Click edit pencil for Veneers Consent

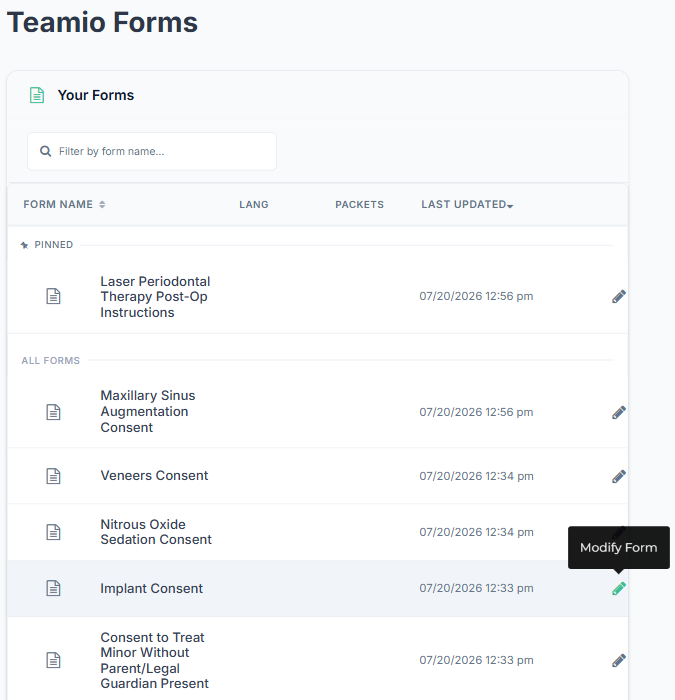619,476
